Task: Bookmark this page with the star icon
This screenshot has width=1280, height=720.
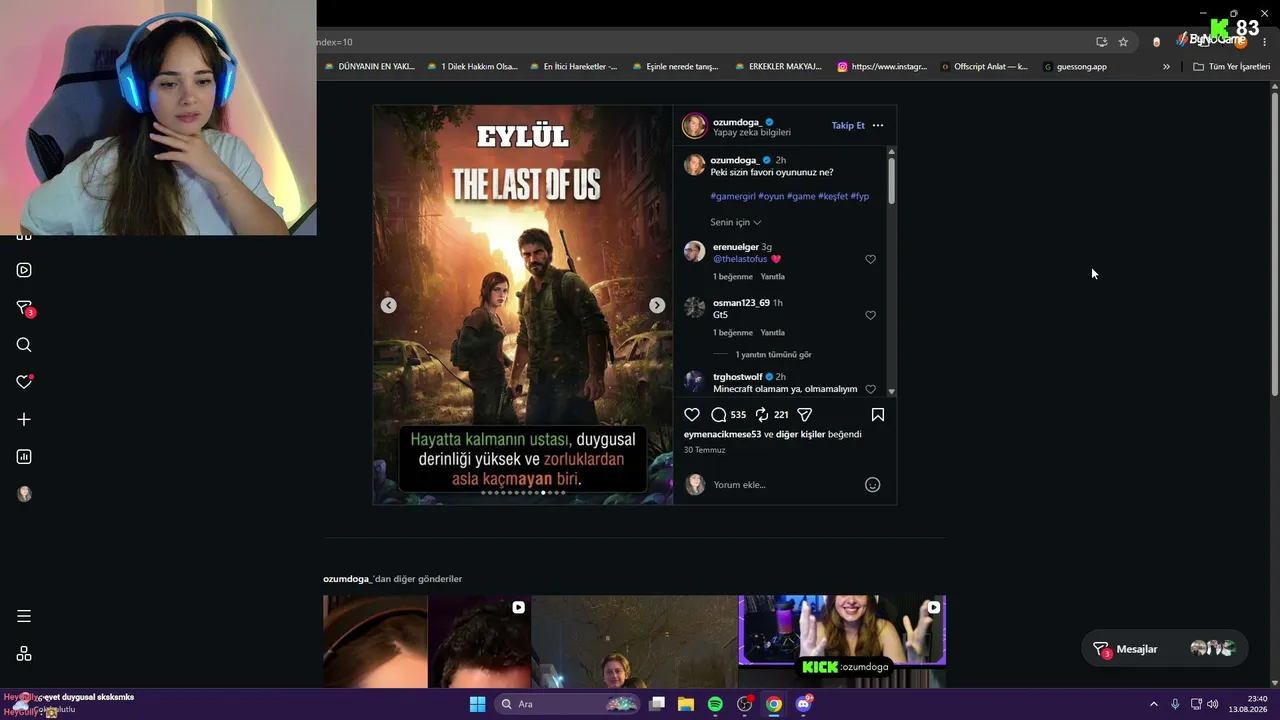Action: 1123,42
